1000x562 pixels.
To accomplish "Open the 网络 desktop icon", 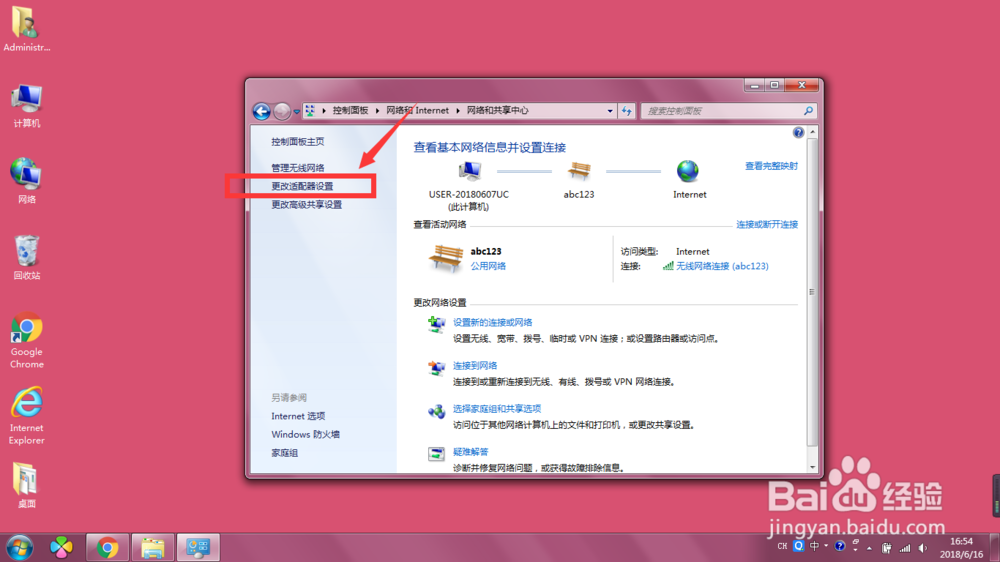I will pos(26,181).
